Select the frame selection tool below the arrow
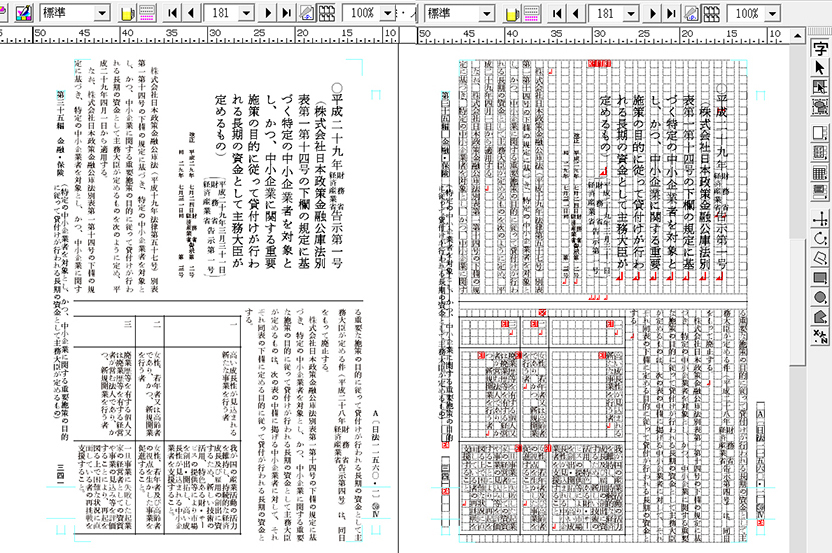This screenshot has height=553, width=832. coord(820,87)
